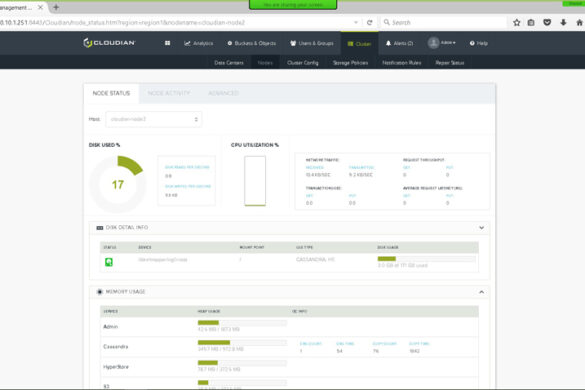
Task: Go to Storage Policies subtab
Action: pos(350,63)
